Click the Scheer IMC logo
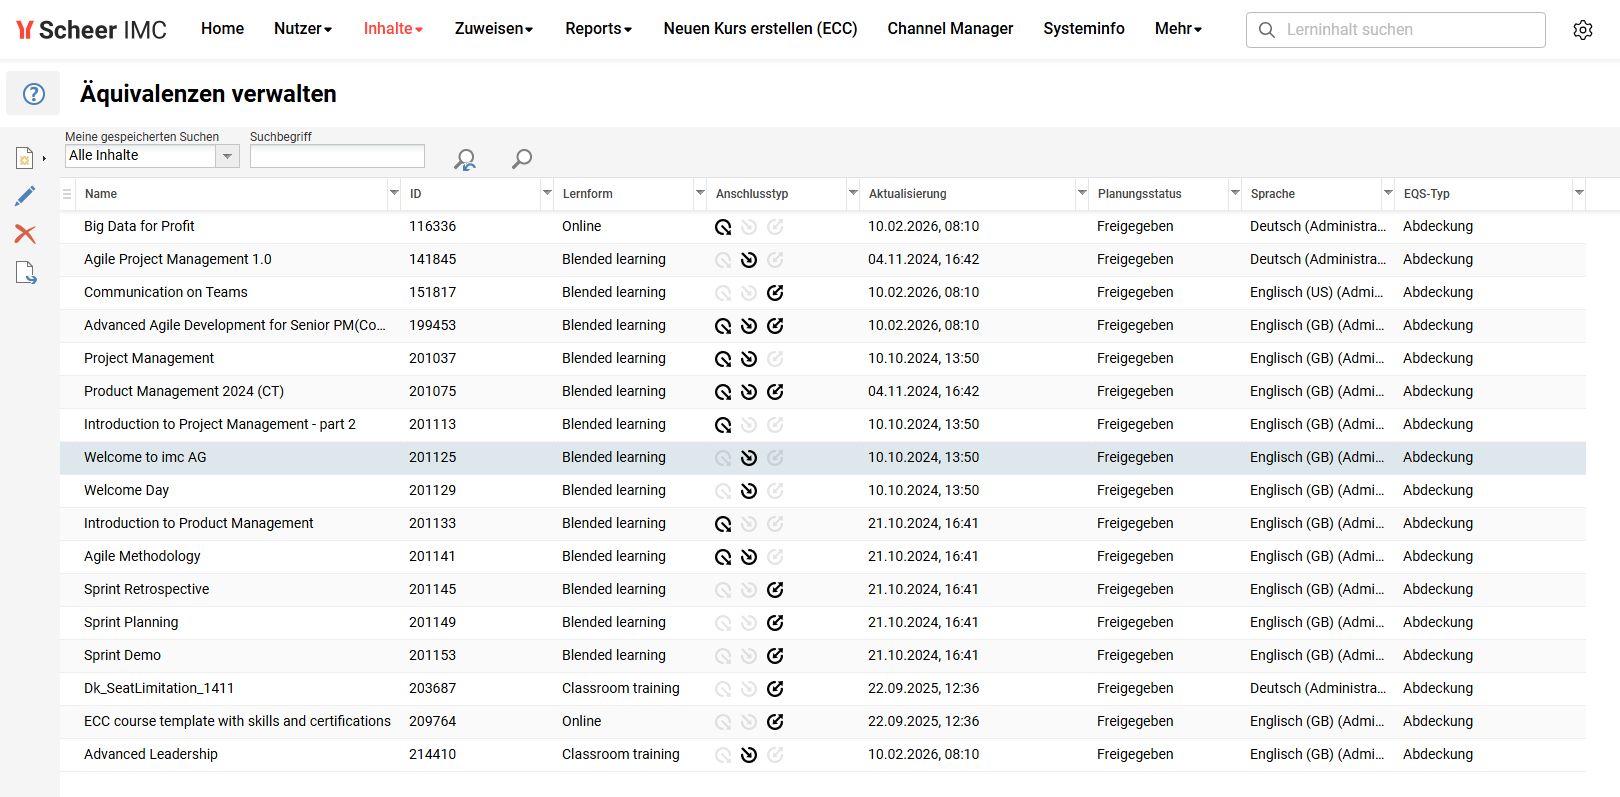 click(x=91, y=30)
